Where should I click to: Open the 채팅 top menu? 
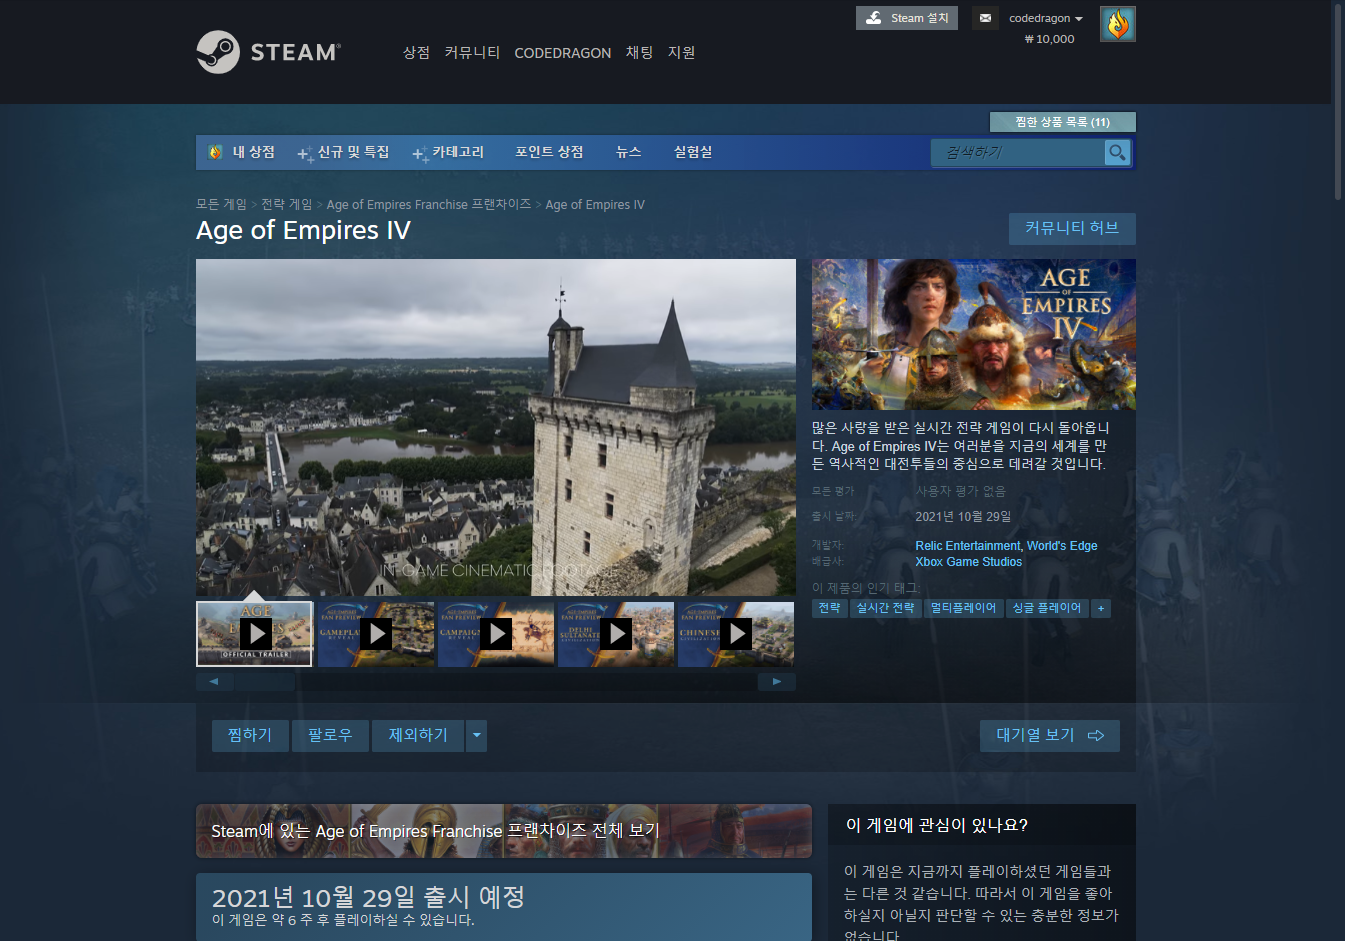pos(639,52)
